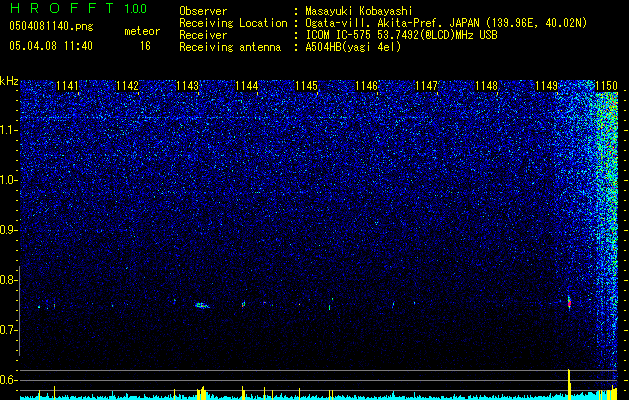Click the 0.7 kHz axis label
The width and height of the screenshot is (629, 400).
8,330
